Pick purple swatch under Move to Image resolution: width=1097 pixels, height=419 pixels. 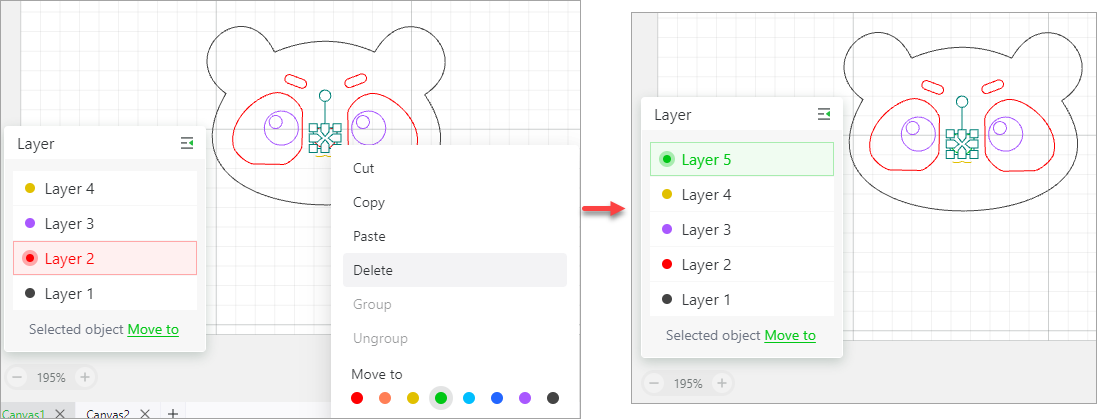[525, 398]
